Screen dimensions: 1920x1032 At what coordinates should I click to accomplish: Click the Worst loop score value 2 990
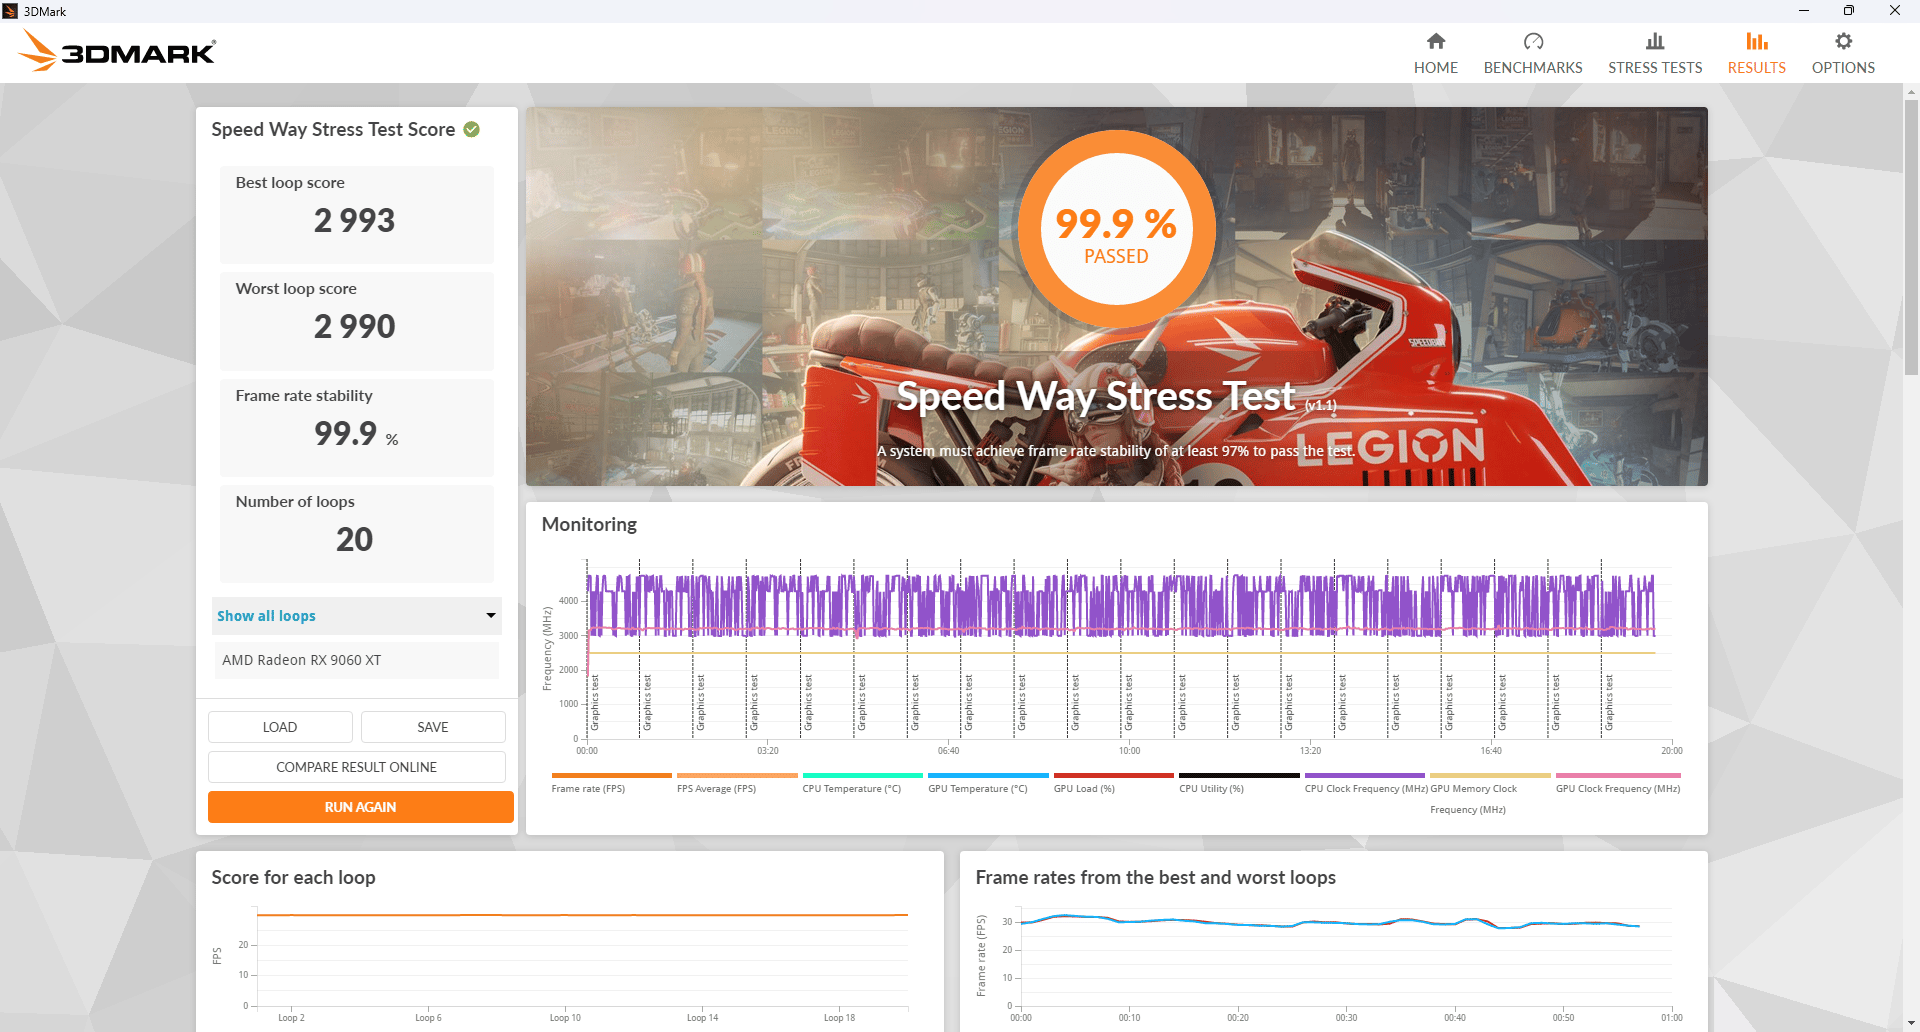tap(354, 327)
